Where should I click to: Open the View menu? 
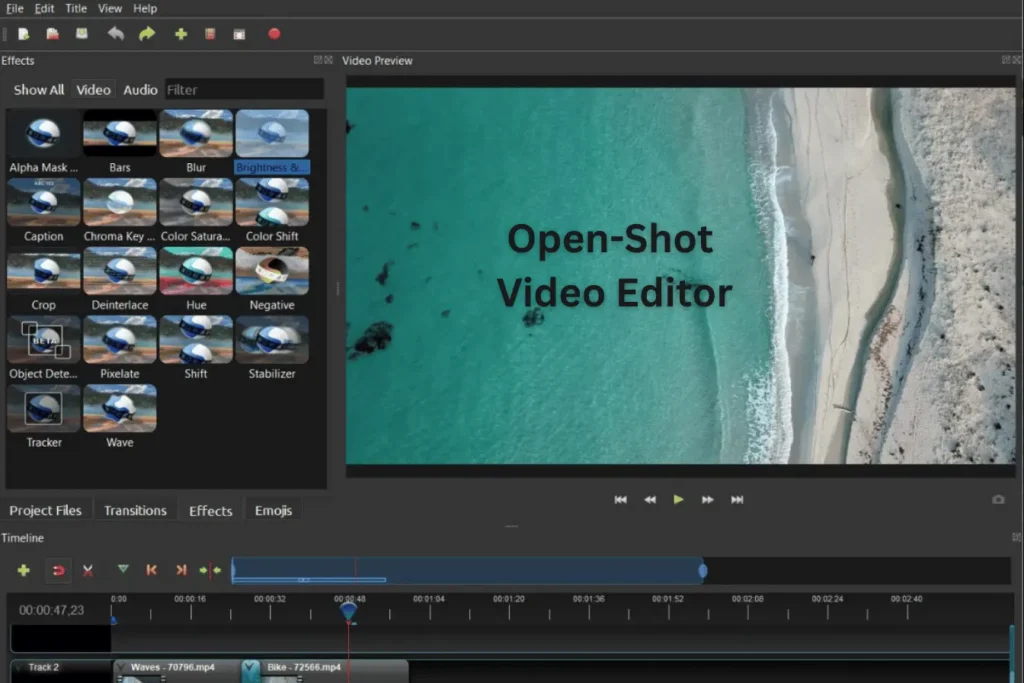[x=110, y=8]
